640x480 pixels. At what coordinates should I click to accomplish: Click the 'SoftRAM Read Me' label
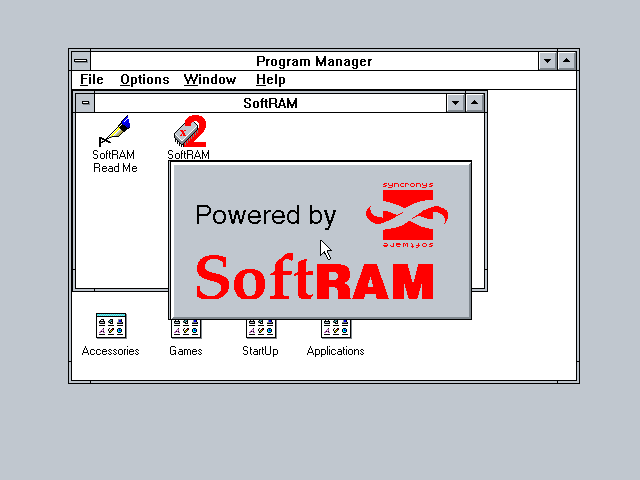pos(114,161)
